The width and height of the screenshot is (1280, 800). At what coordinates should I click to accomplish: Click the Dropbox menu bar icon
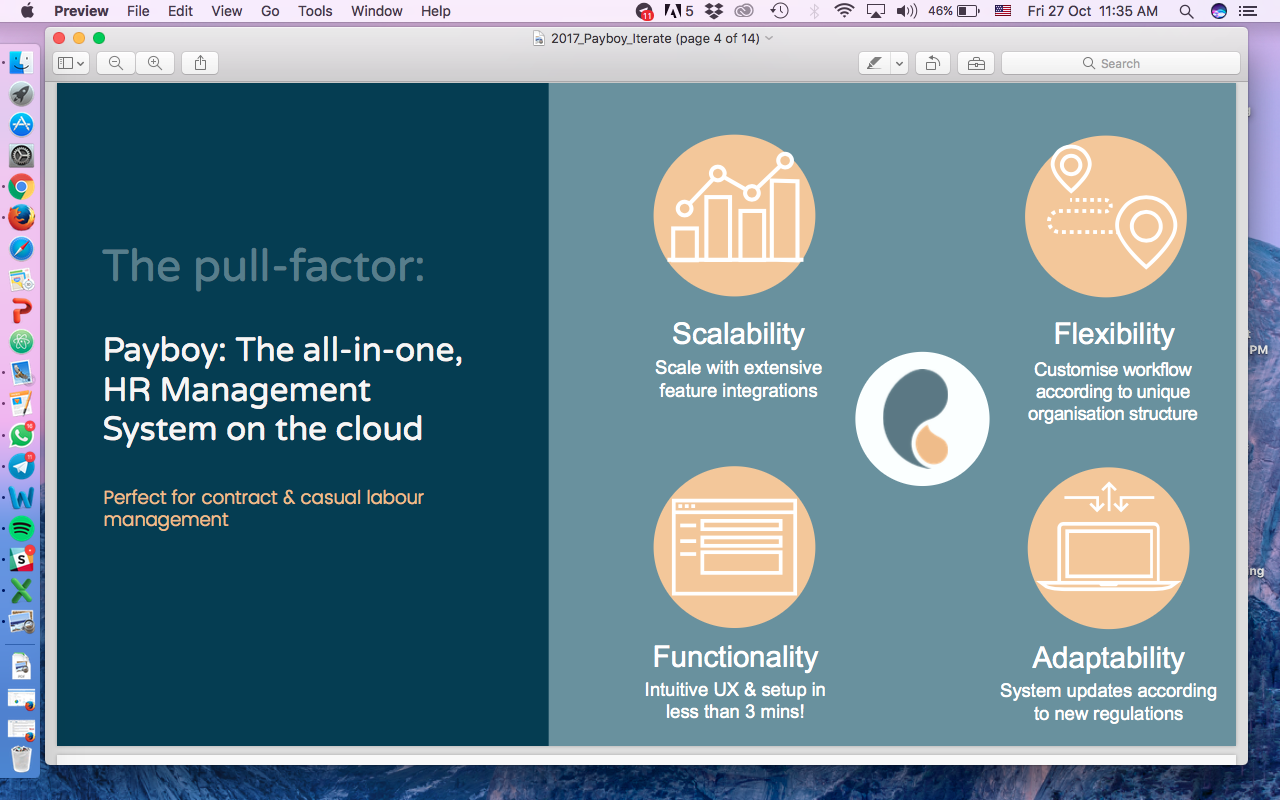tap(713, 11)
